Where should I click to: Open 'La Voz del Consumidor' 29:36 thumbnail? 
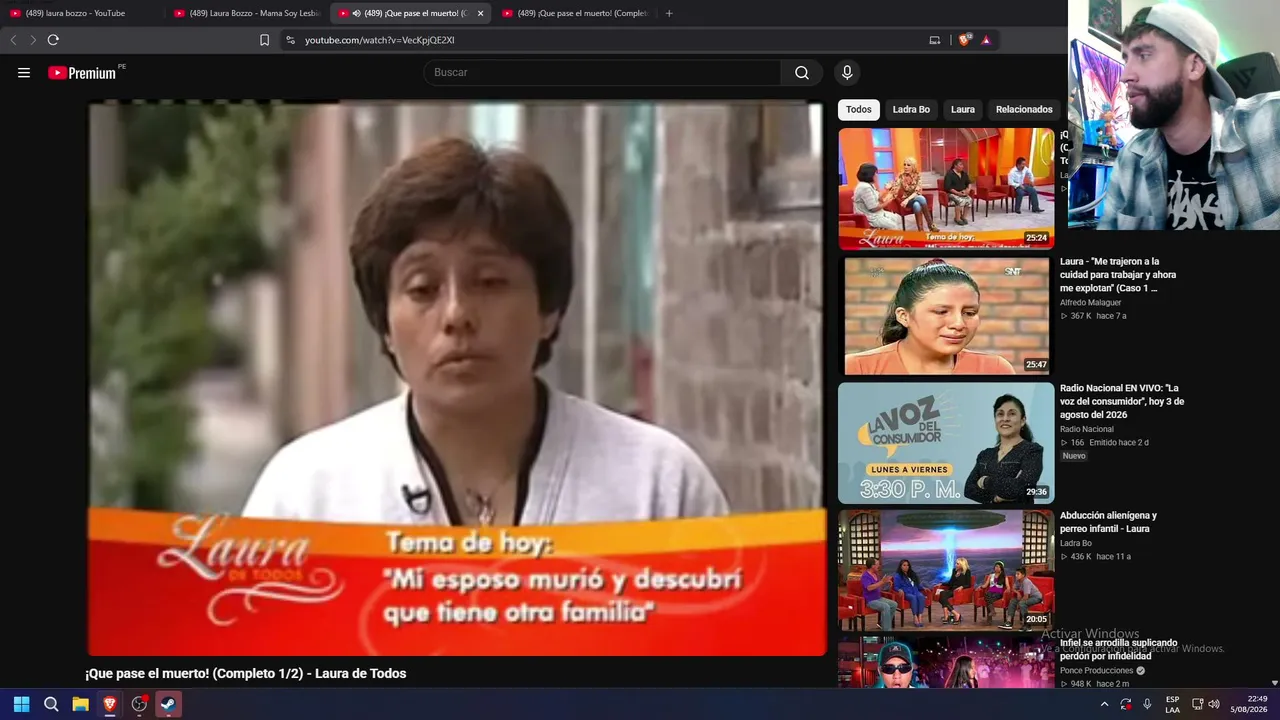tap(946, 443)
